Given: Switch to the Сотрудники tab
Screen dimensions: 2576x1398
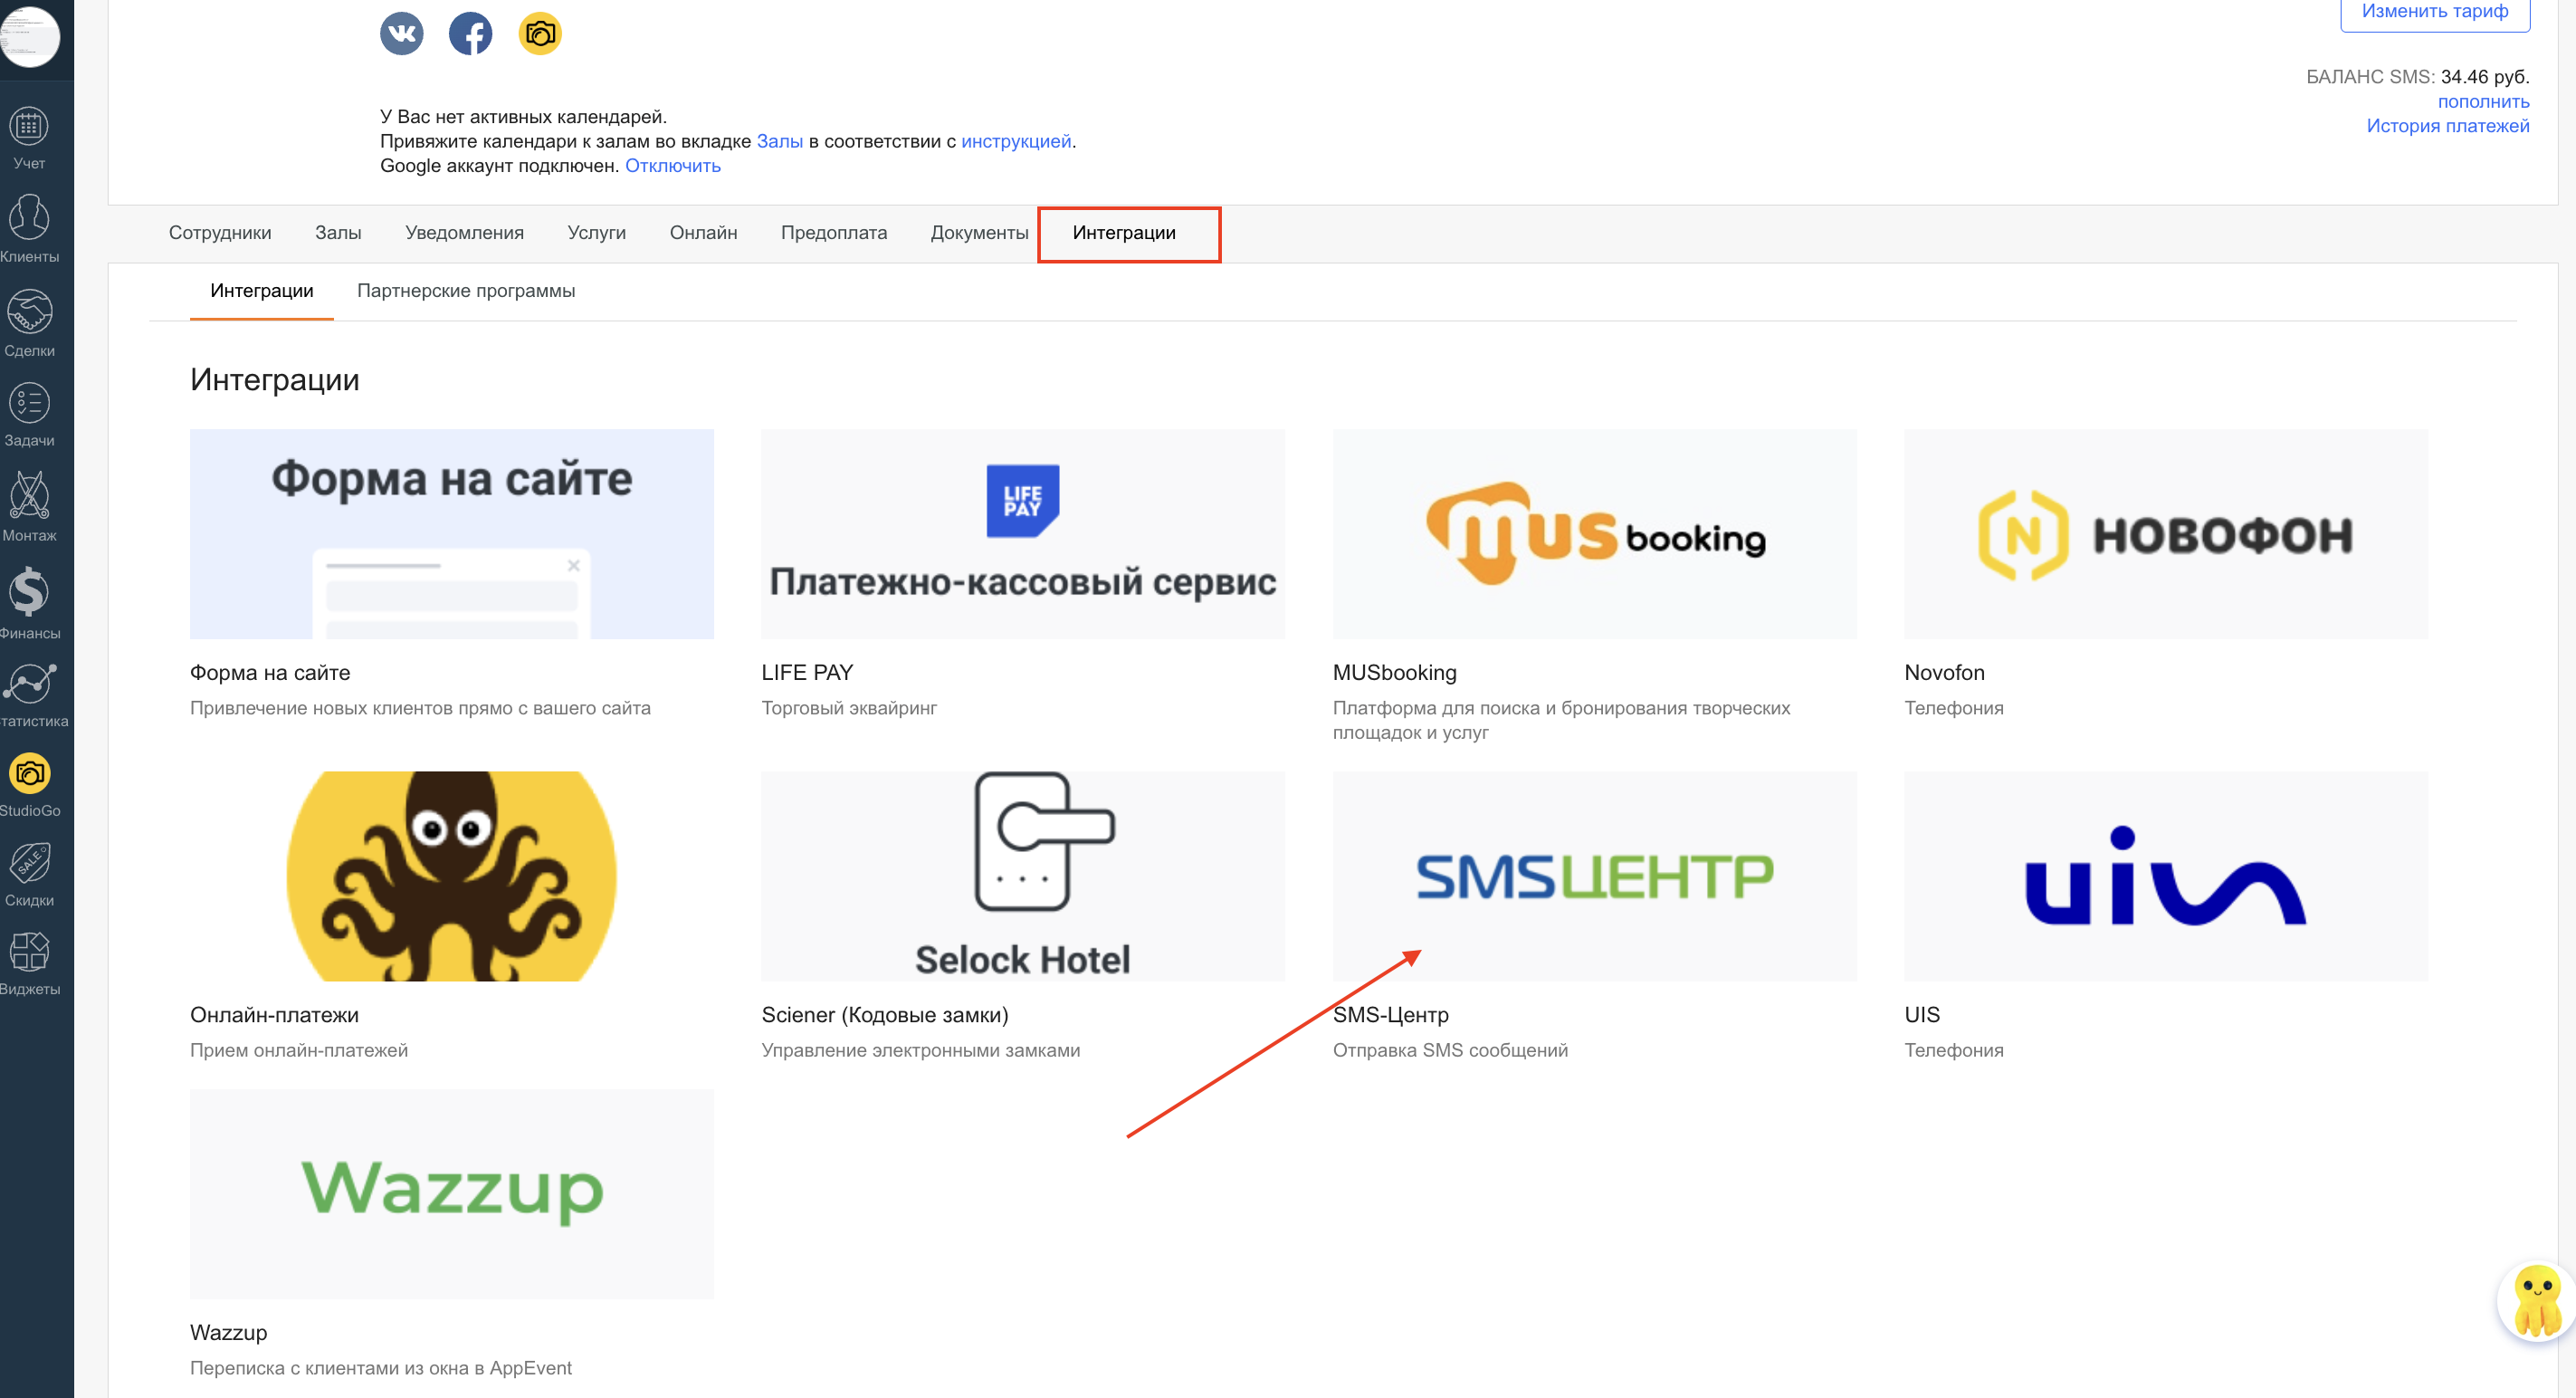Looking at the screenshot, I should (x=220, y=233).
